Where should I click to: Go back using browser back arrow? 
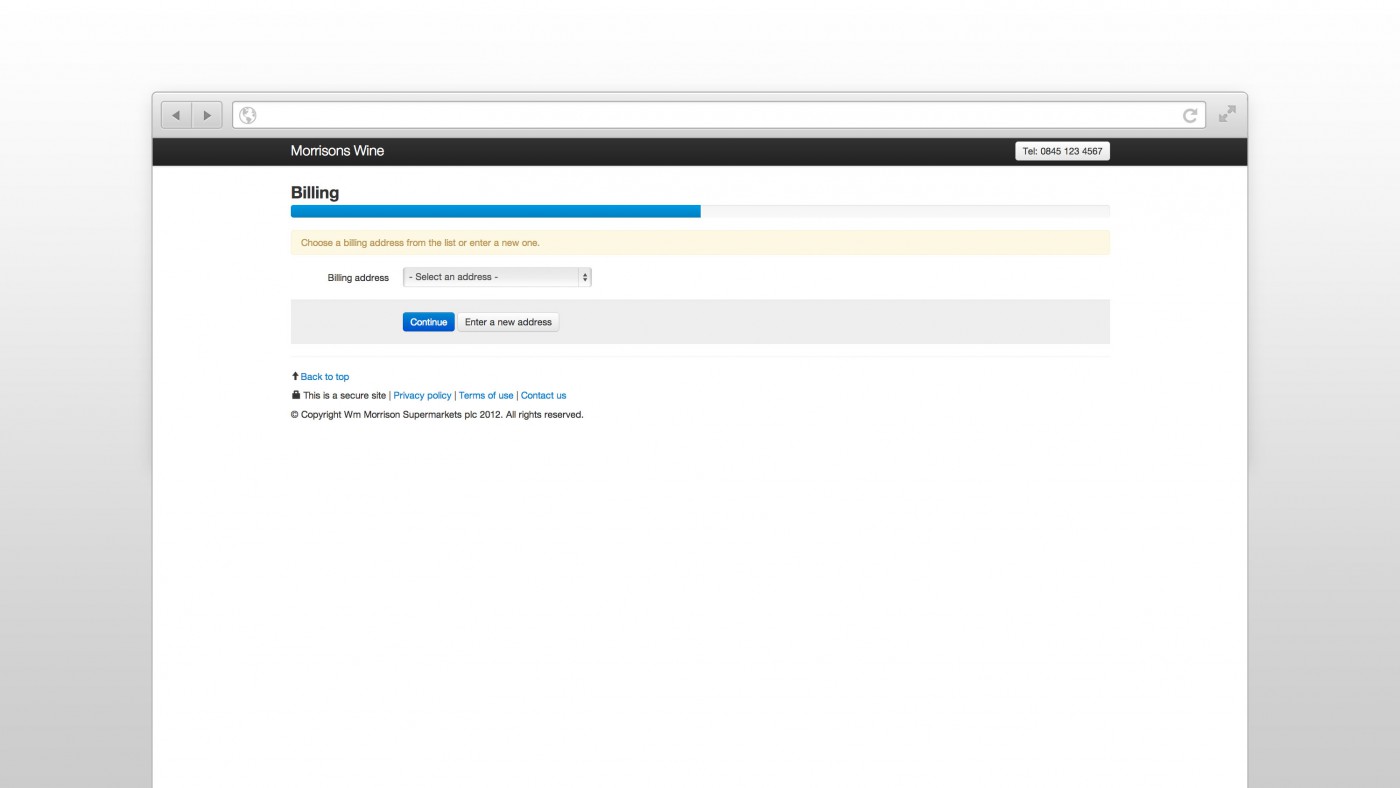pos(176,115)
